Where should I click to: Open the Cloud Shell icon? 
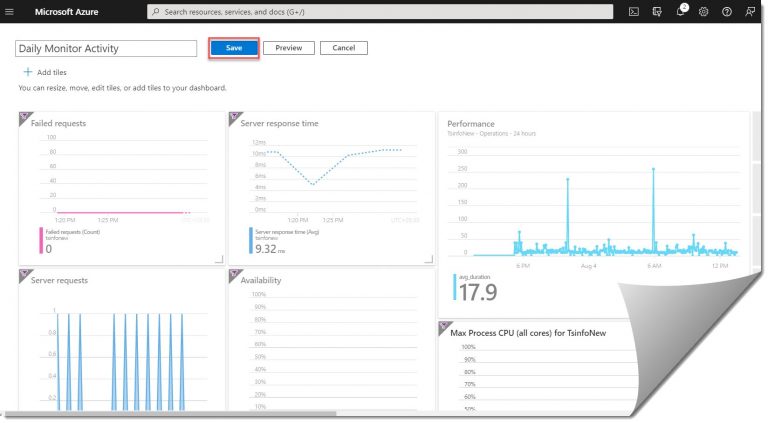click(x=634, y=12)
